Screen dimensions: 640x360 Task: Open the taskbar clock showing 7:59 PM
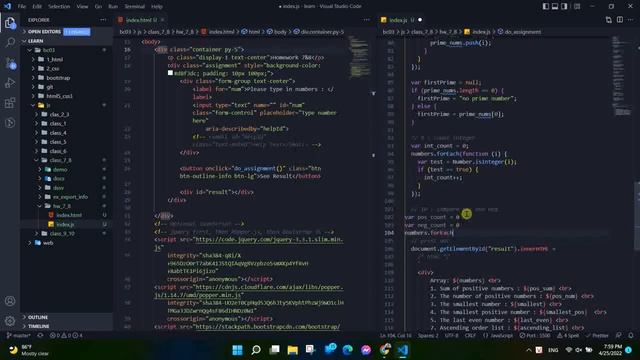610,350
